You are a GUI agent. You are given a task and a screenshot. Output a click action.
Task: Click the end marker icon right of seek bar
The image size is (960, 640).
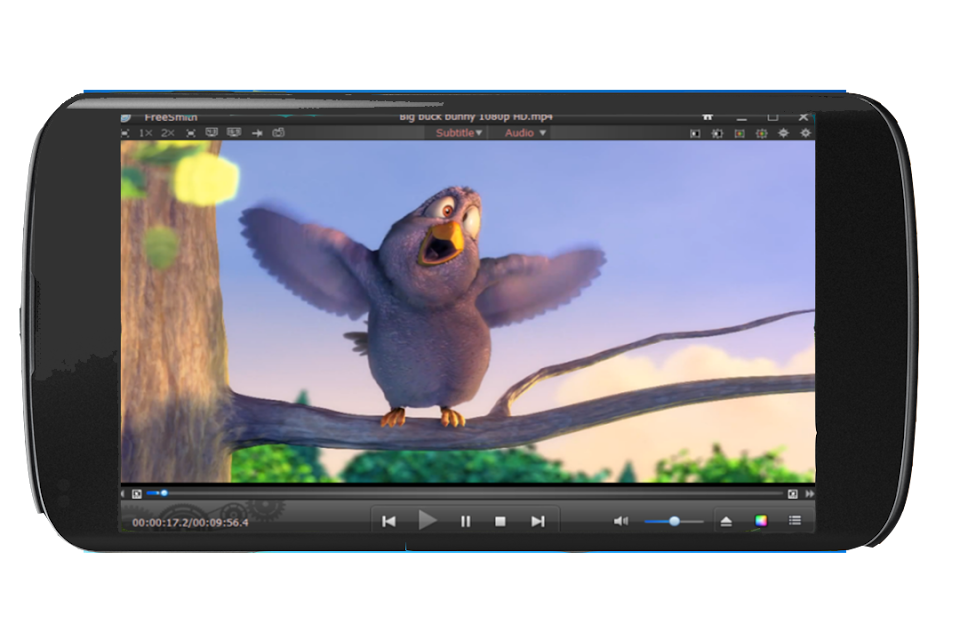coord(793,494)
